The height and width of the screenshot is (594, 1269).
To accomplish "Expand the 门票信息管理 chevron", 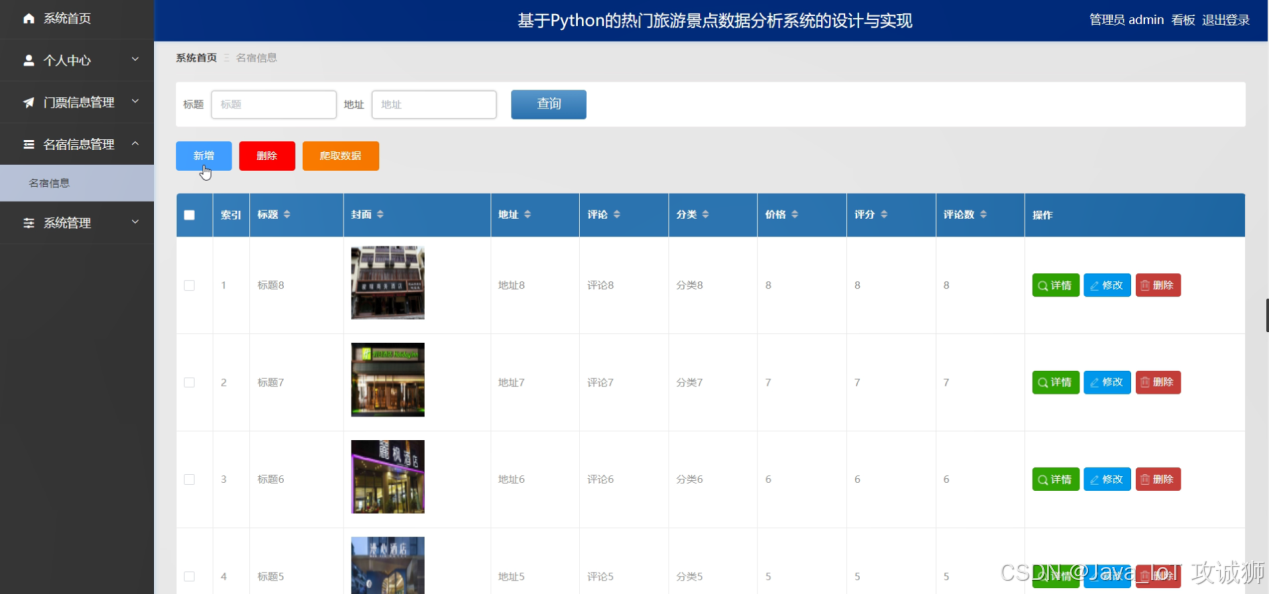I will (x=135, y=102).
